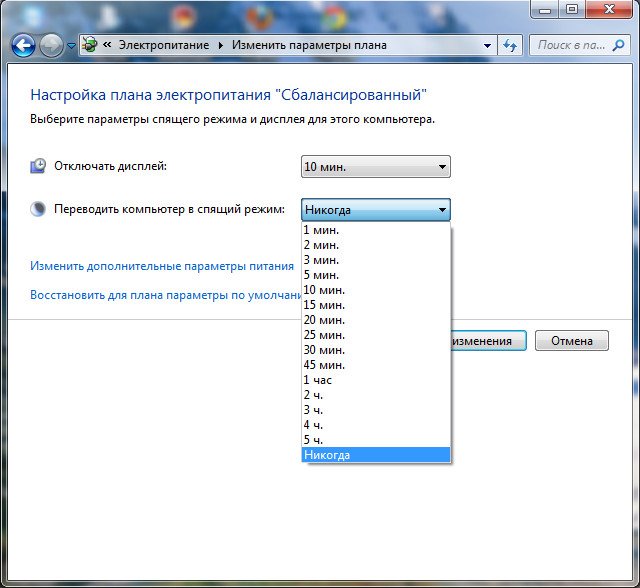Click Восстановить для плана параметры по умолчанию link
This screenshot has height=588, width=640.
[166, 295]
